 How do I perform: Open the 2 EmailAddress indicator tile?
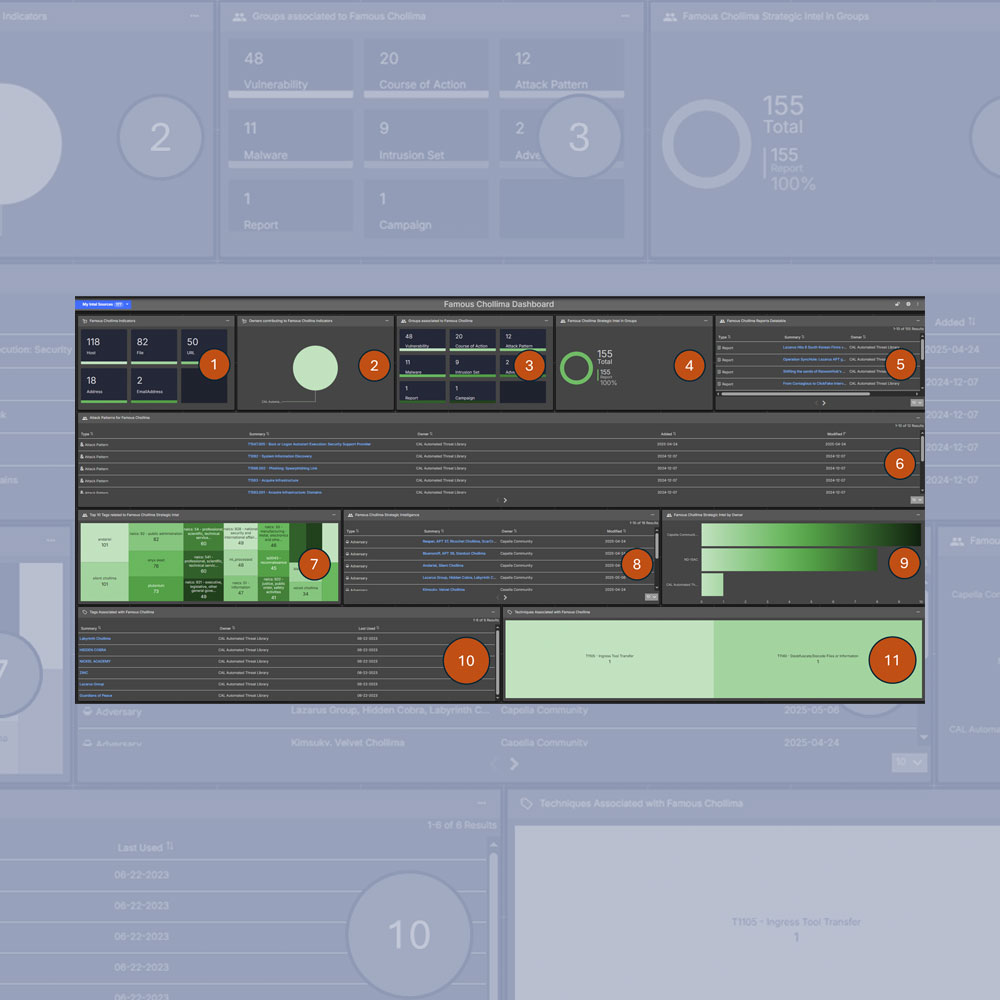(x=154, y=385)
